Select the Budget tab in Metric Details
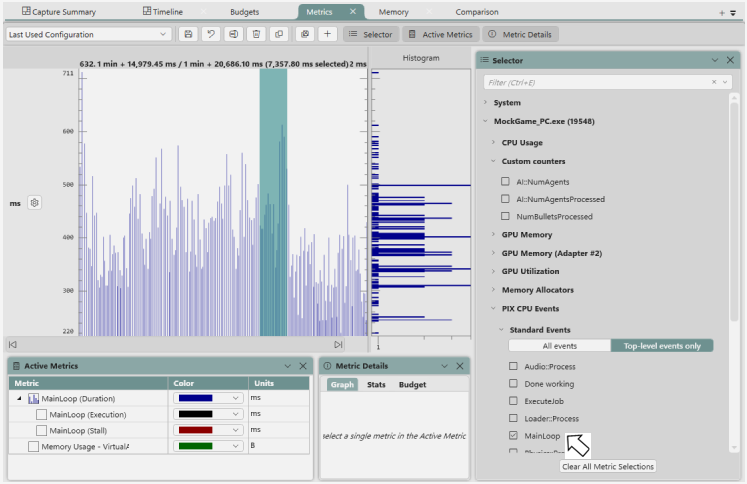The image size is (747, 484). [413, 384]
